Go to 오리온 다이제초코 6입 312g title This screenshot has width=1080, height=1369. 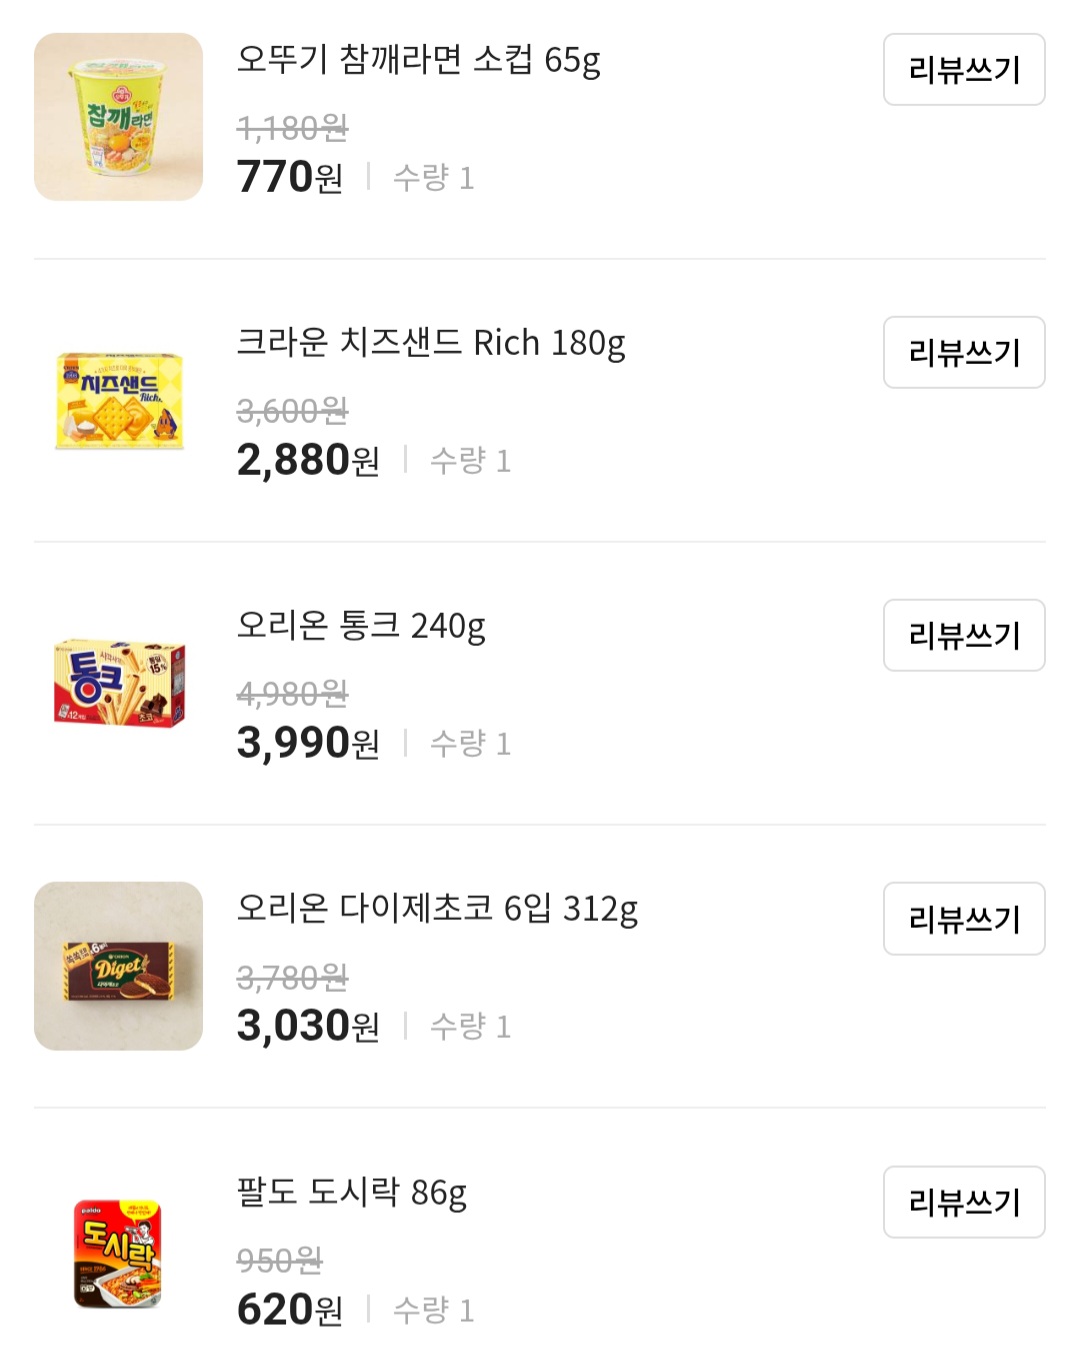pos(436,909)
